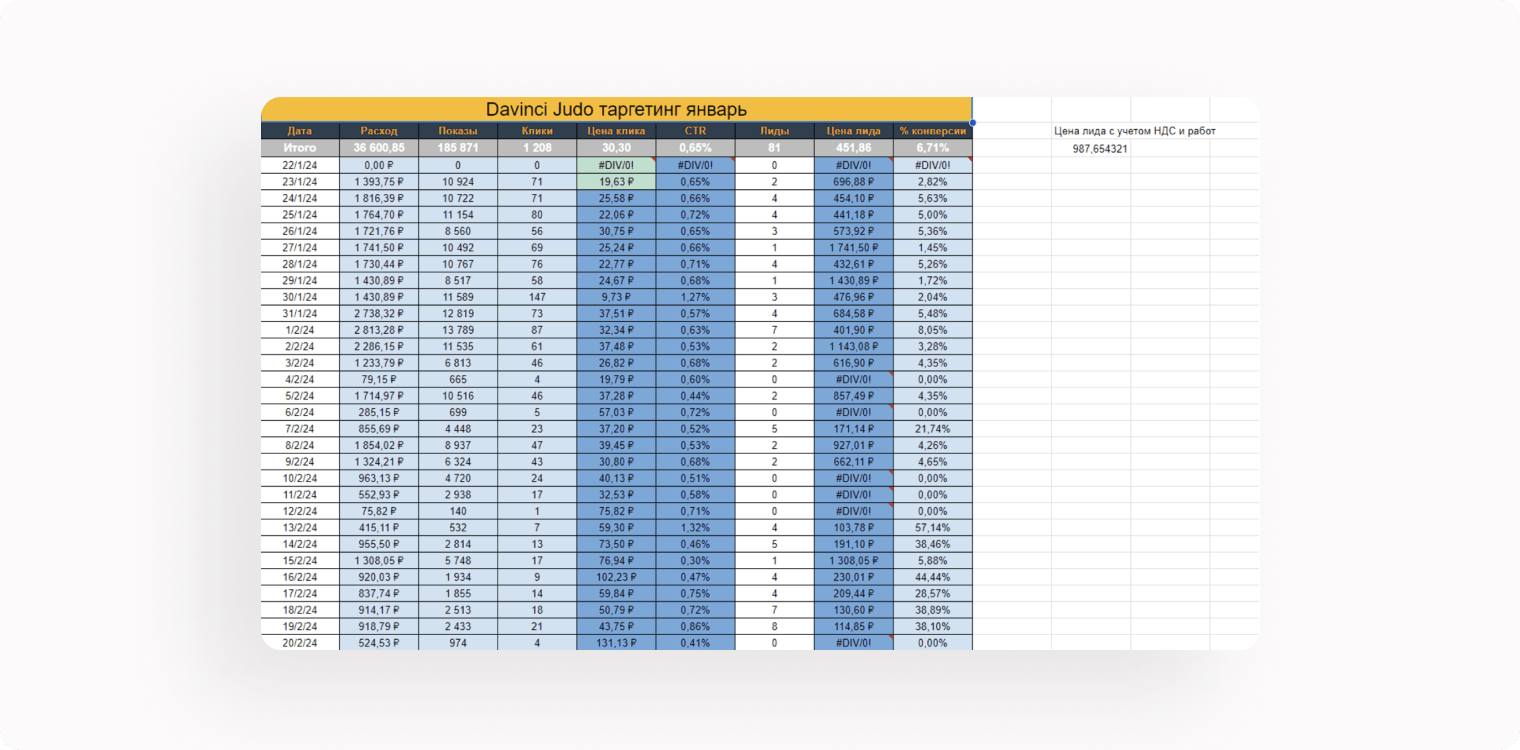Click the spend value "1 324,21 ₽"
This screenshot has height=750, width=1520.
pos(379,462)
